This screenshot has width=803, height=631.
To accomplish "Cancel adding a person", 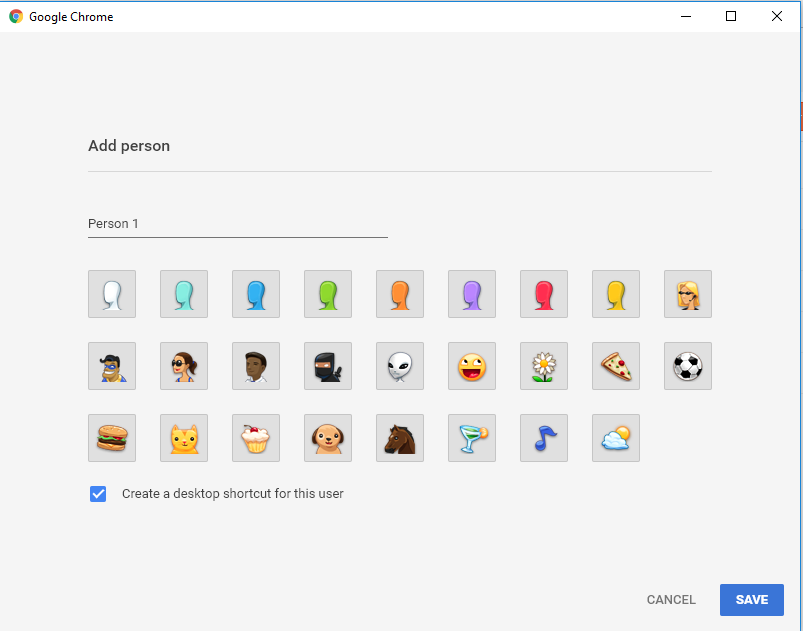I will (x=671, y=600).
